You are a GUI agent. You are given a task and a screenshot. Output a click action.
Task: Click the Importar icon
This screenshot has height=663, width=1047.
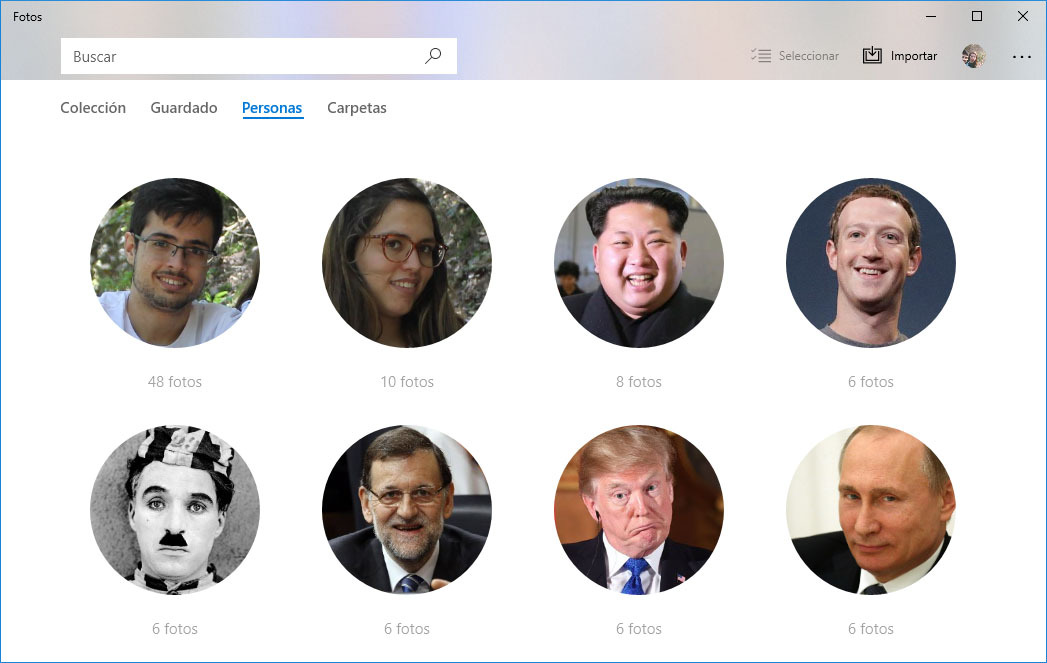coord(870,55)
